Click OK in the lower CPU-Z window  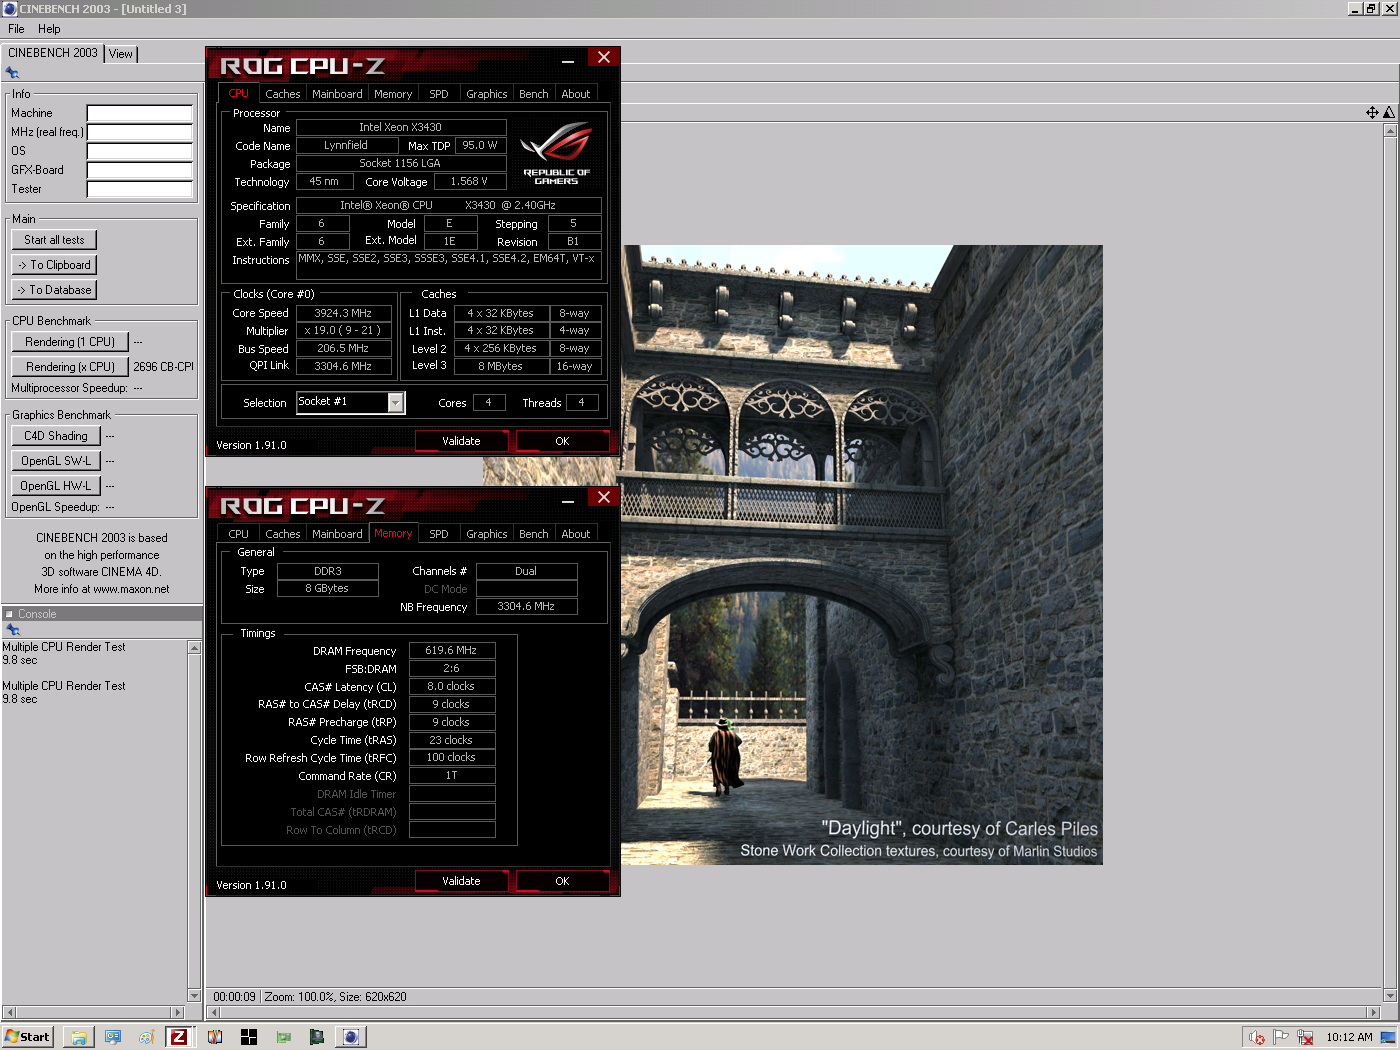[x=563, y=881]
